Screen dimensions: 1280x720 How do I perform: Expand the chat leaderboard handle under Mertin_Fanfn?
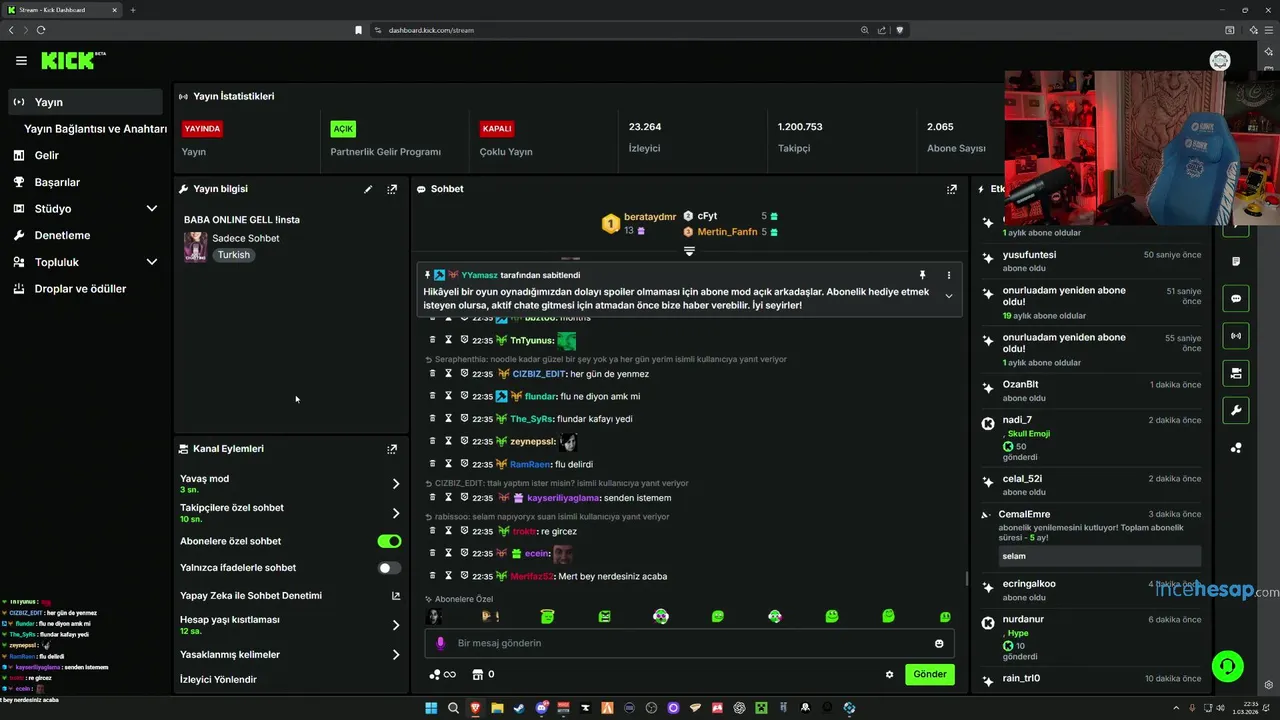pos(689,251)
